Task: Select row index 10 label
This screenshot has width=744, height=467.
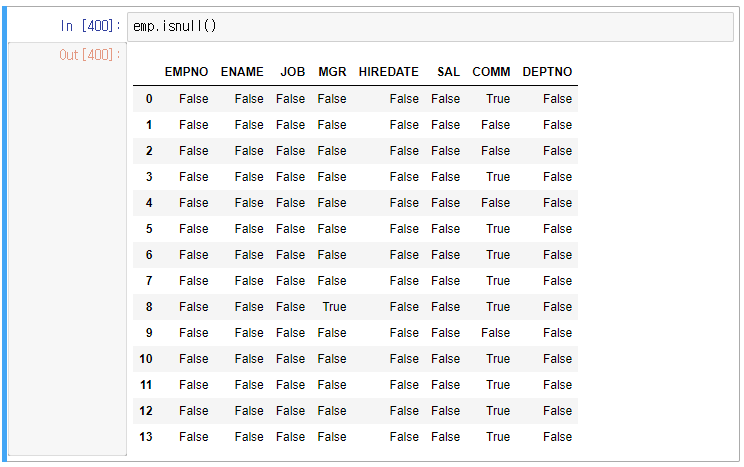Action: [146, 359]
